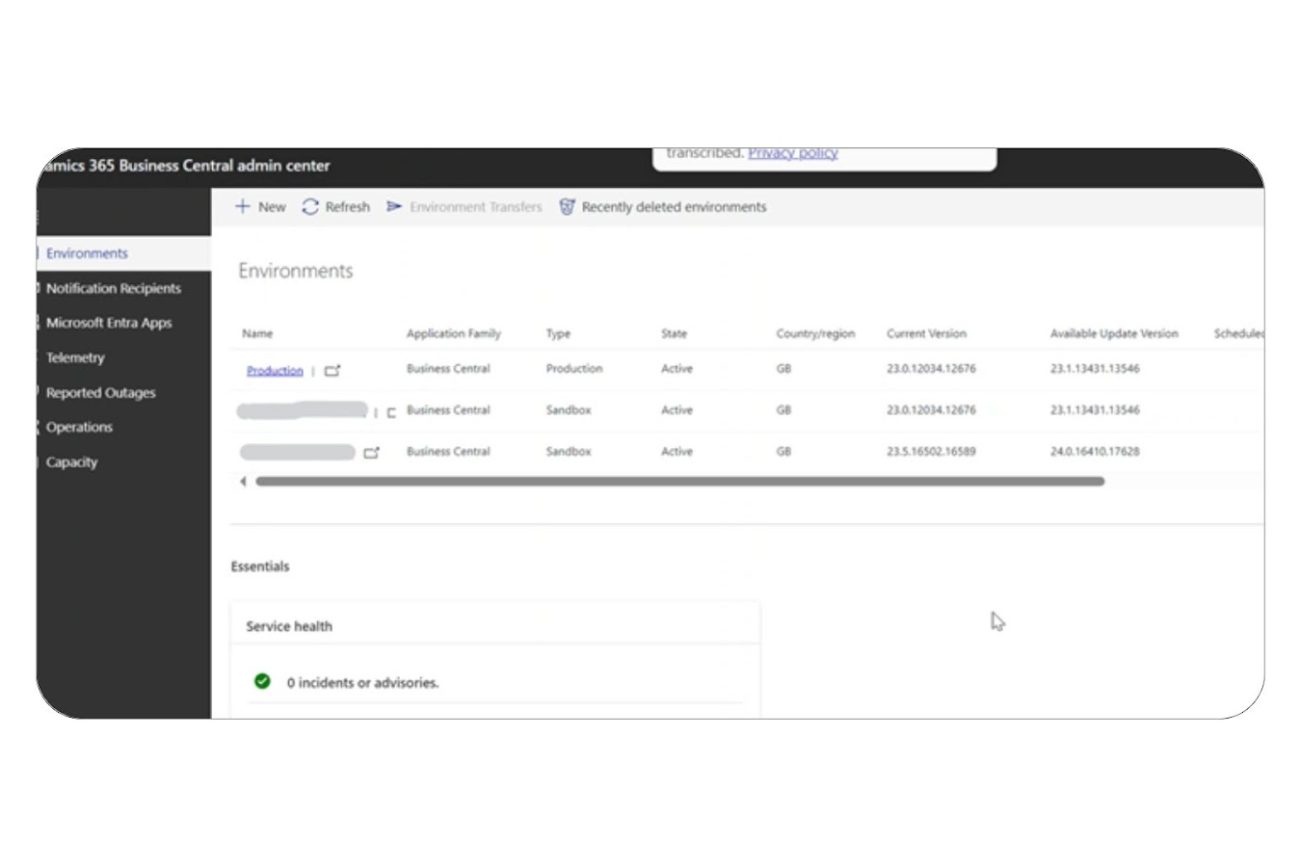This screenshot has height=867, width=1300.
Task: Select Operations in sidebar
Action: (x=79, y=427)
